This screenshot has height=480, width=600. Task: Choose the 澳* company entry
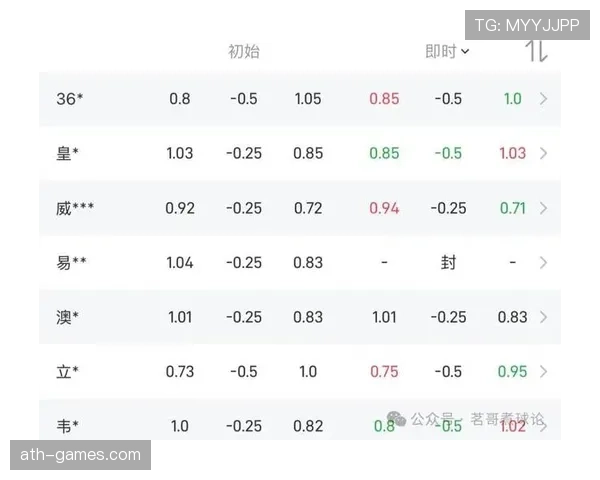point(68,318)
